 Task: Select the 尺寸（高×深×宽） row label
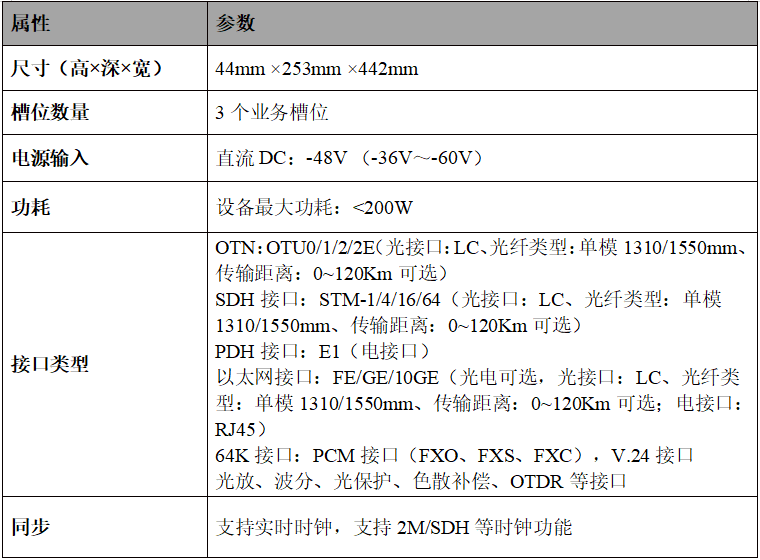tap(86, 69)
